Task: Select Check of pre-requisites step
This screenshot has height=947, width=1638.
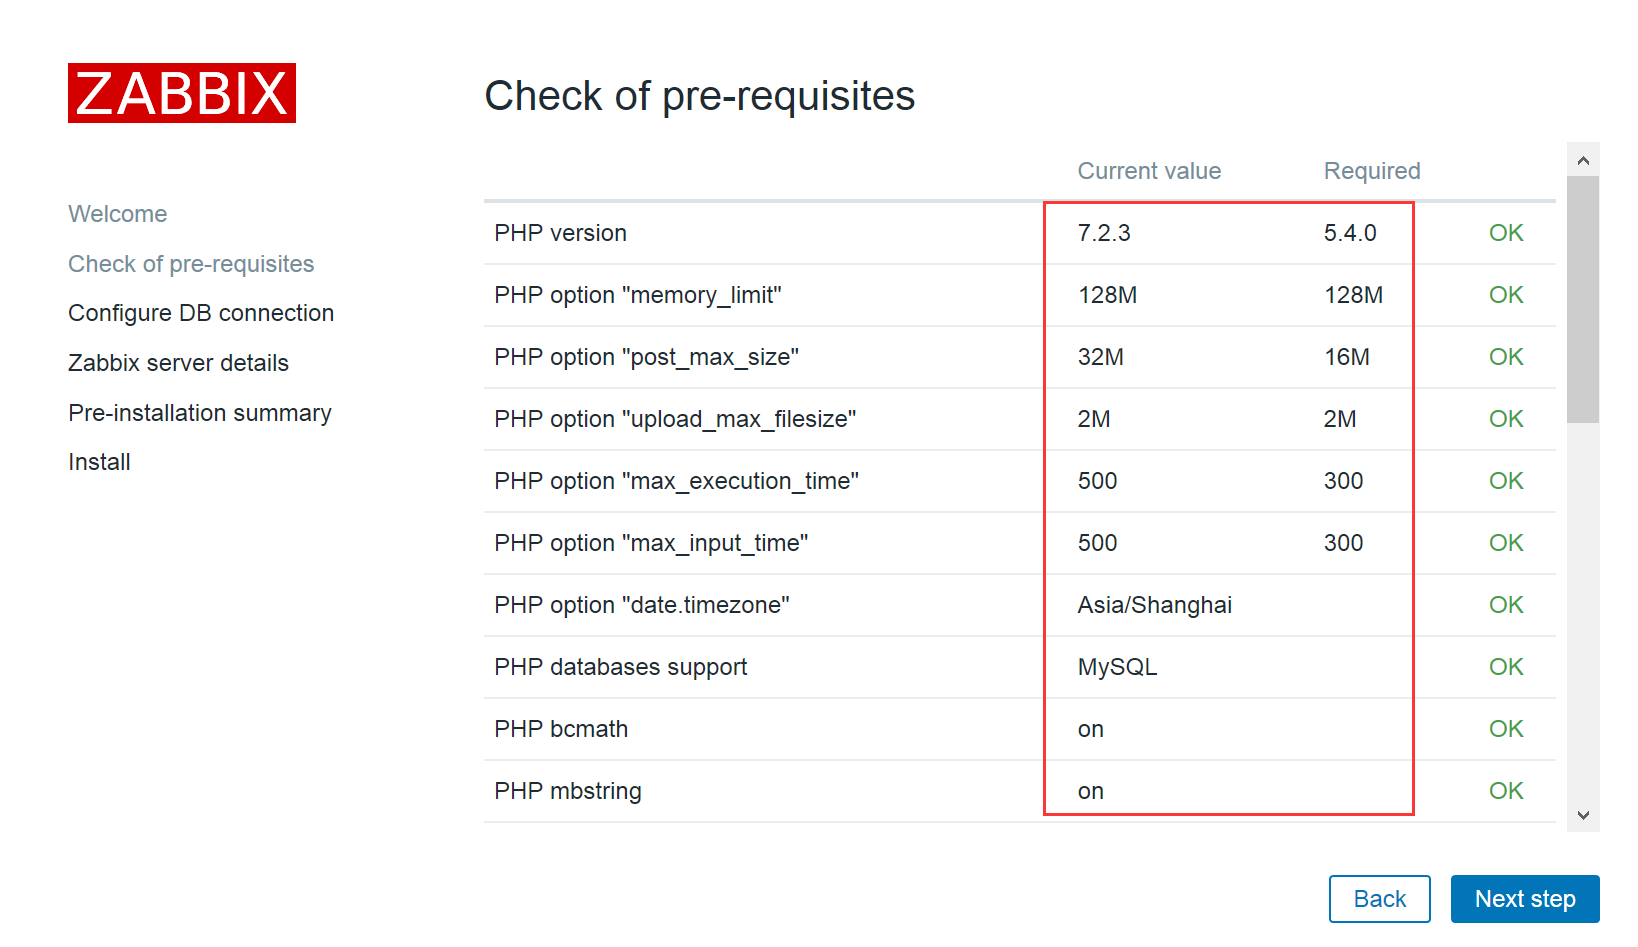Action: coord(191,264)
